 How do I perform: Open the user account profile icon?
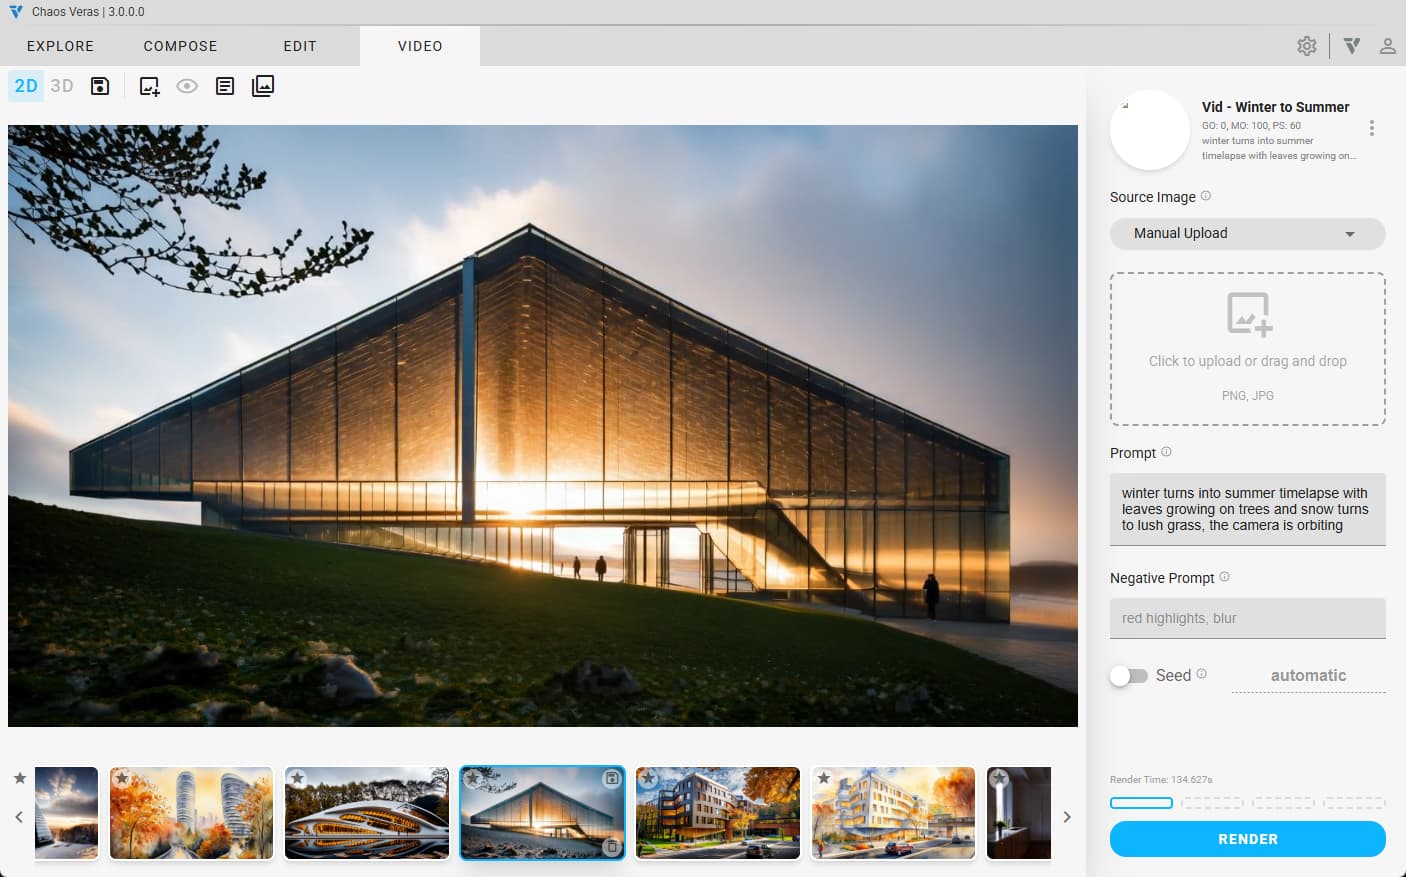pos(1387,46)
